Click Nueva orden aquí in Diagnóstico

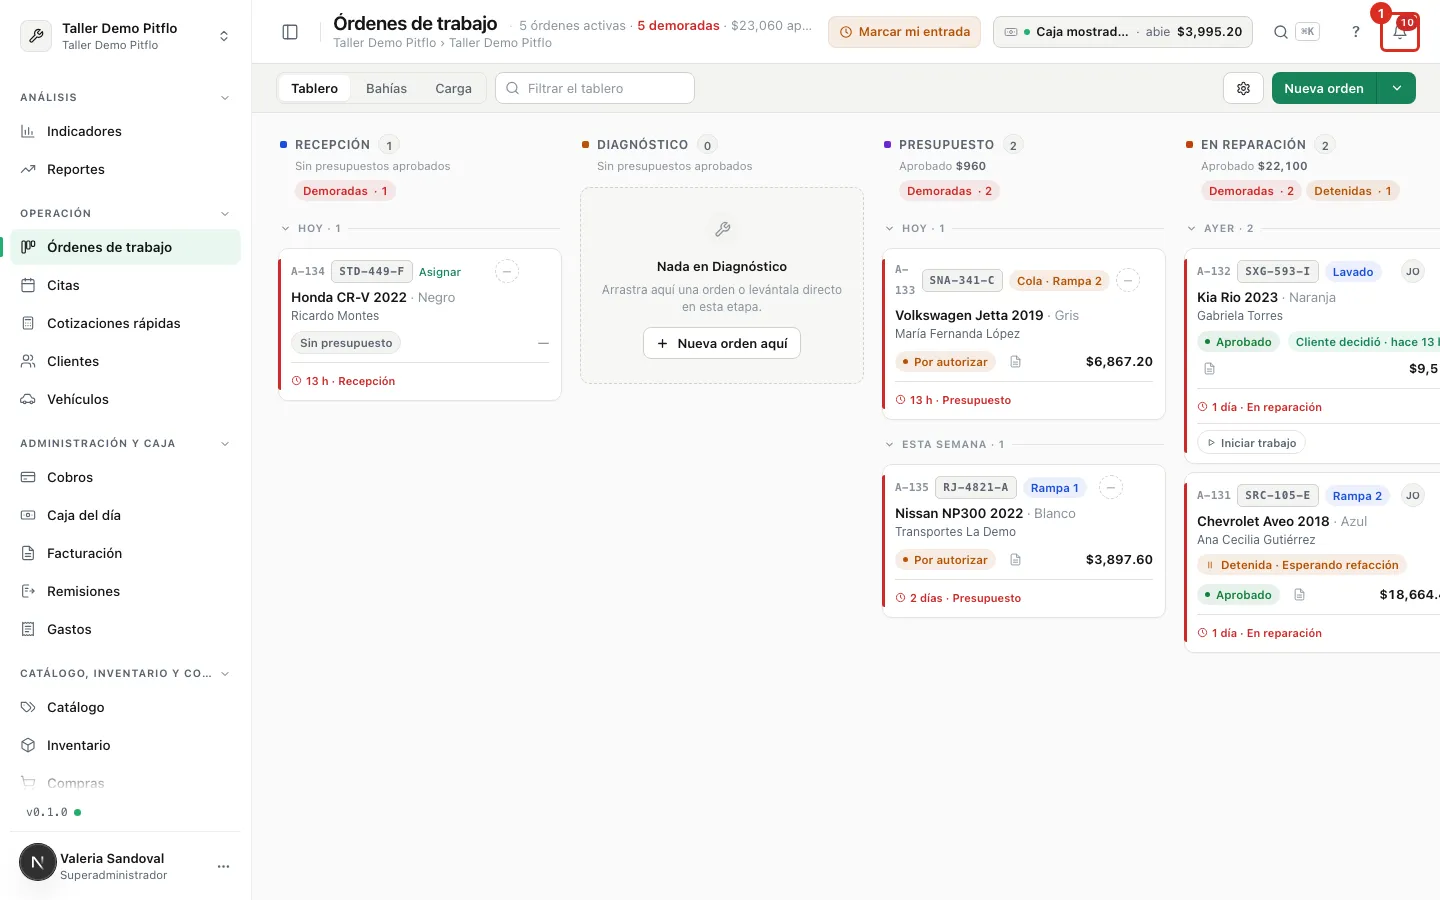point(722,343)
